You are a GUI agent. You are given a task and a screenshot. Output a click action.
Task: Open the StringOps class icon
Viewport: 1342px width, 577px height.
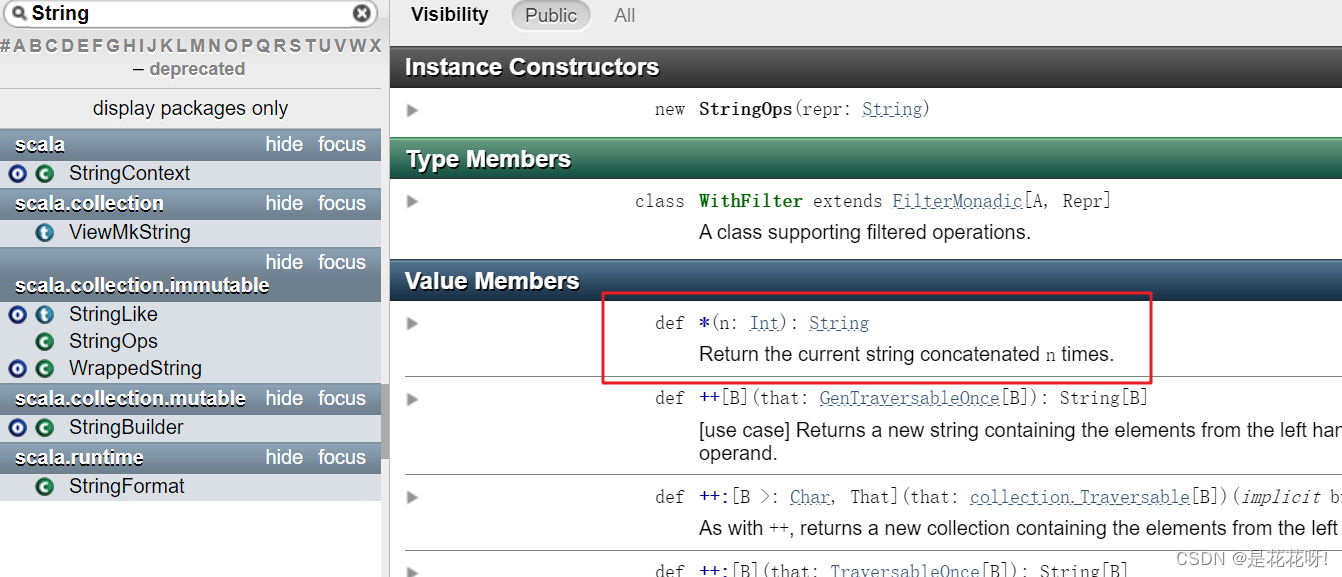click(44, 342)
